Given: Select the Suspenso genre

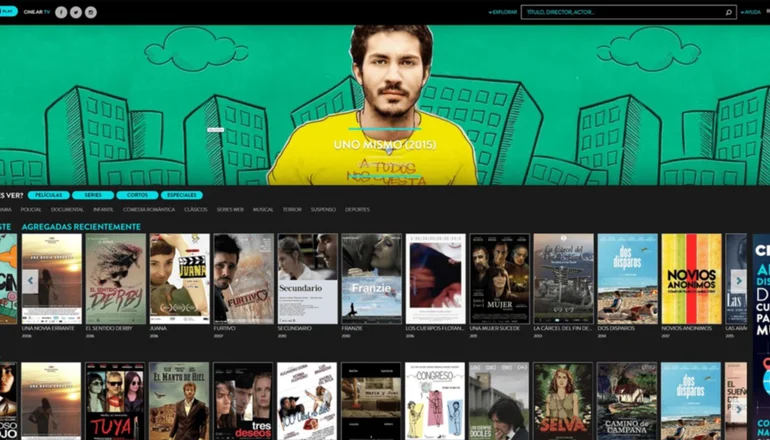Looking at the screenshot, I should tap(323, 210).
